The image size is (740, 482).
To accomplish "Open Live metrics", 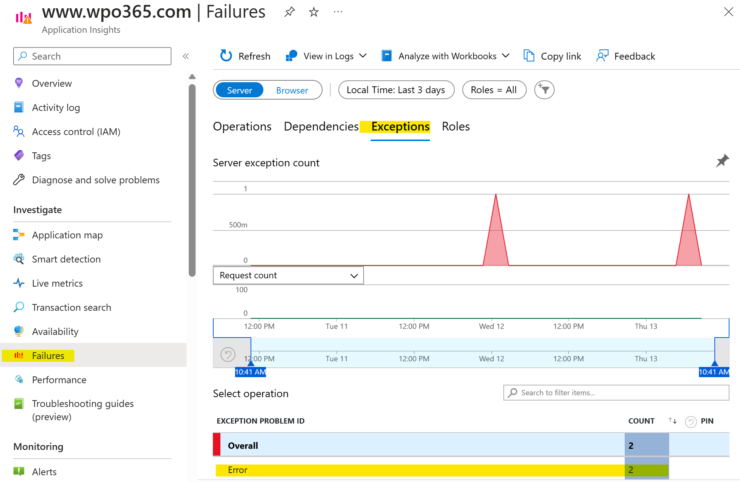I will tap(57, 283).
